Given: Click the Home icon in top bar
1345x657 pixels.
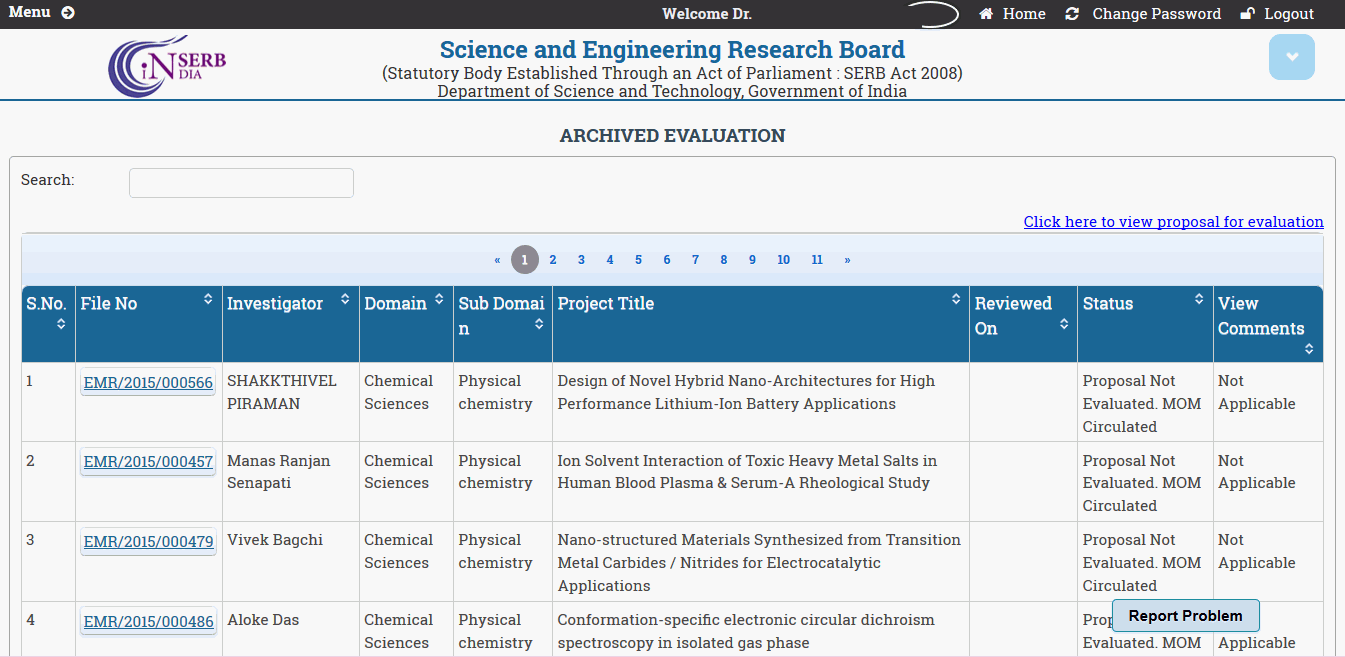Looking at the screenshot, I should coord(986,14).
